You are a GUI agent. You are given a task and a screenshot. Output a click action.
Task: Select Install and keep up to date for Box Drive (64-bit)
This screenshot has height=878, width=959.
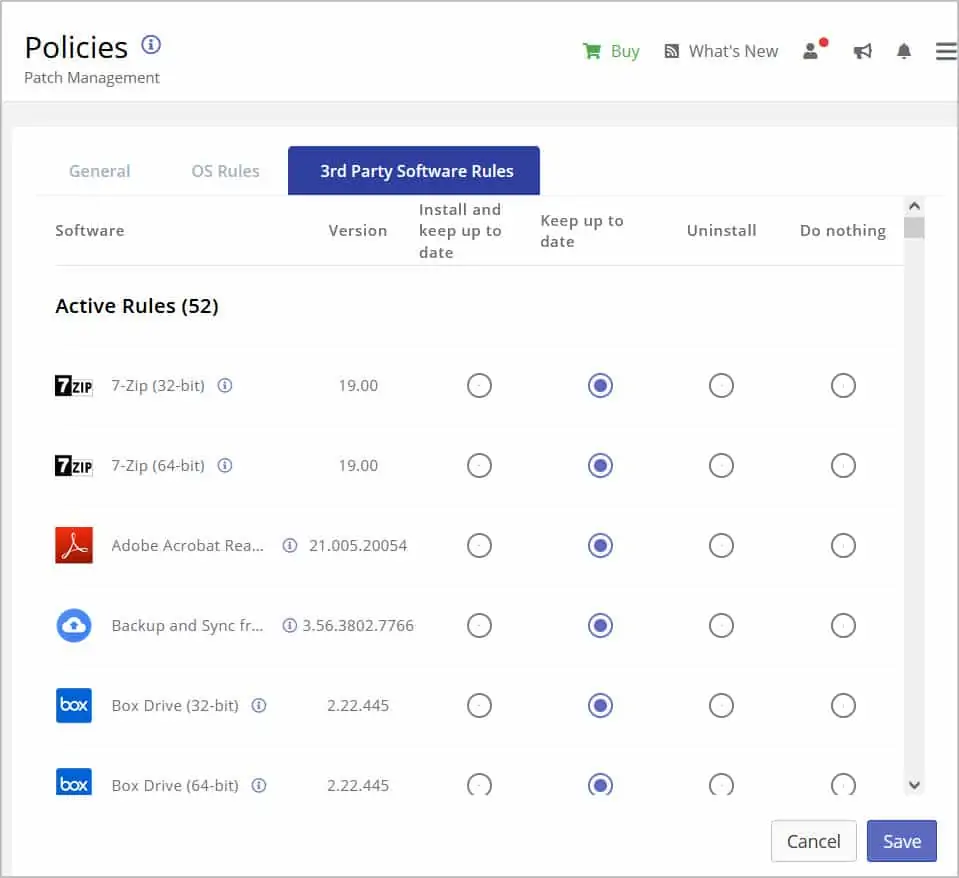click(480, 784)
